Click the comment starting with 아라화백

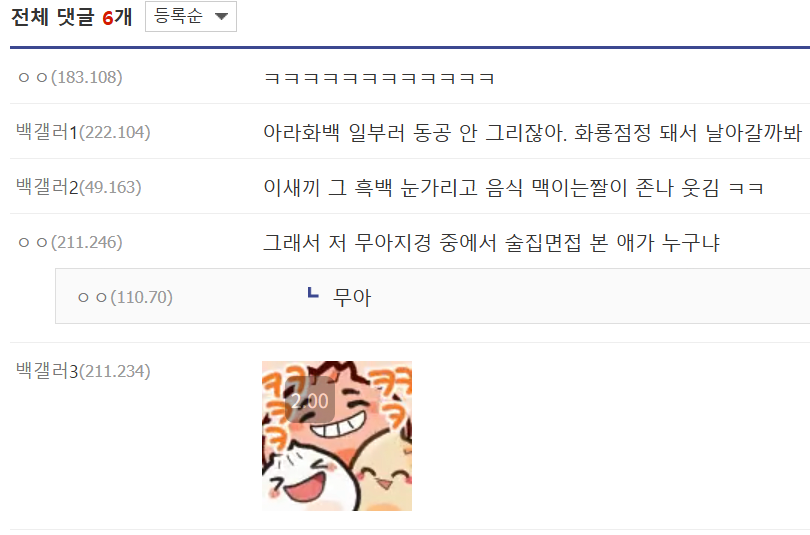point(533,133)
